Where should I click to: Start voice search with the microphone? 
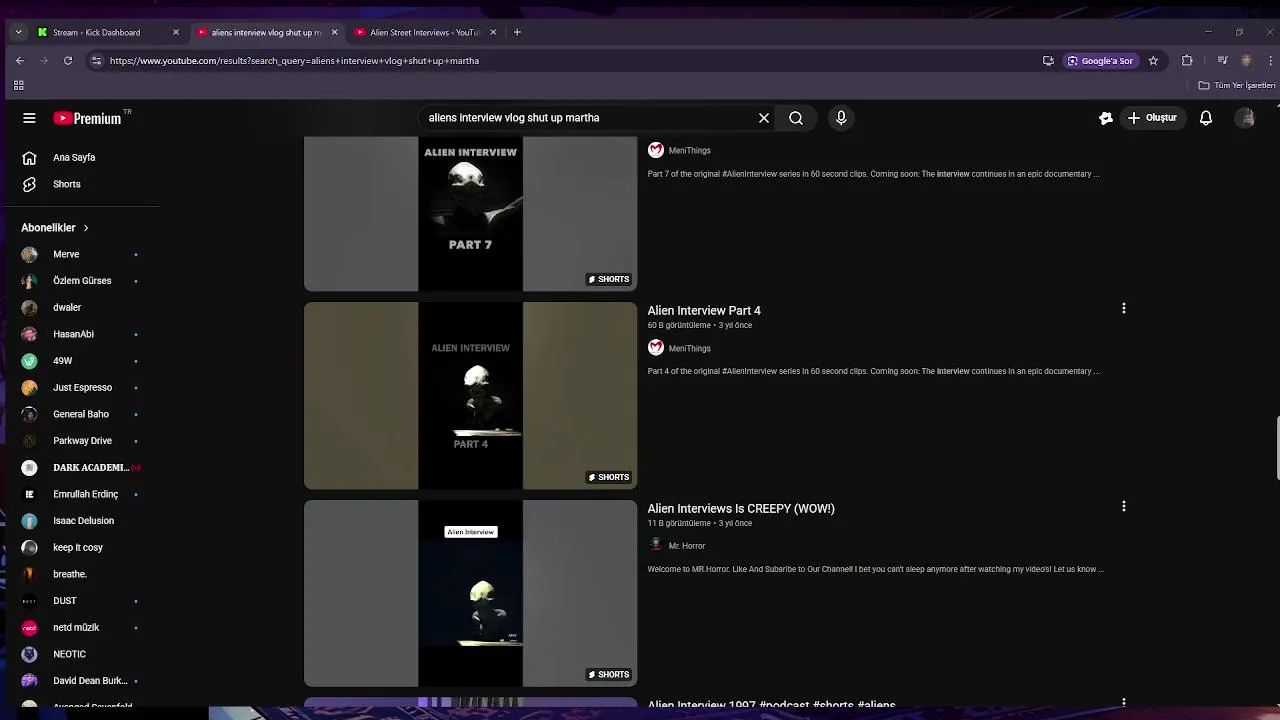(841, 118)
